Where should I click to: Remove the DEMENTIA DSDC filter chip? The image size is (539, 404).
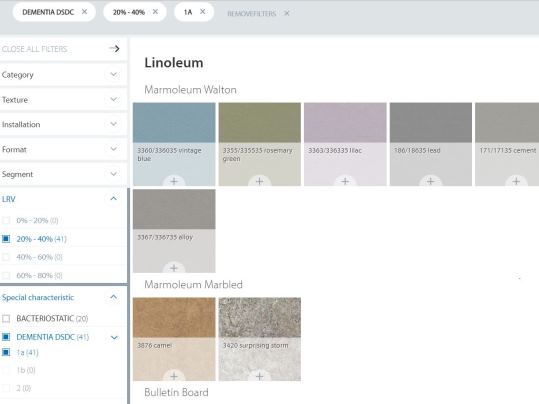point(85,12)
